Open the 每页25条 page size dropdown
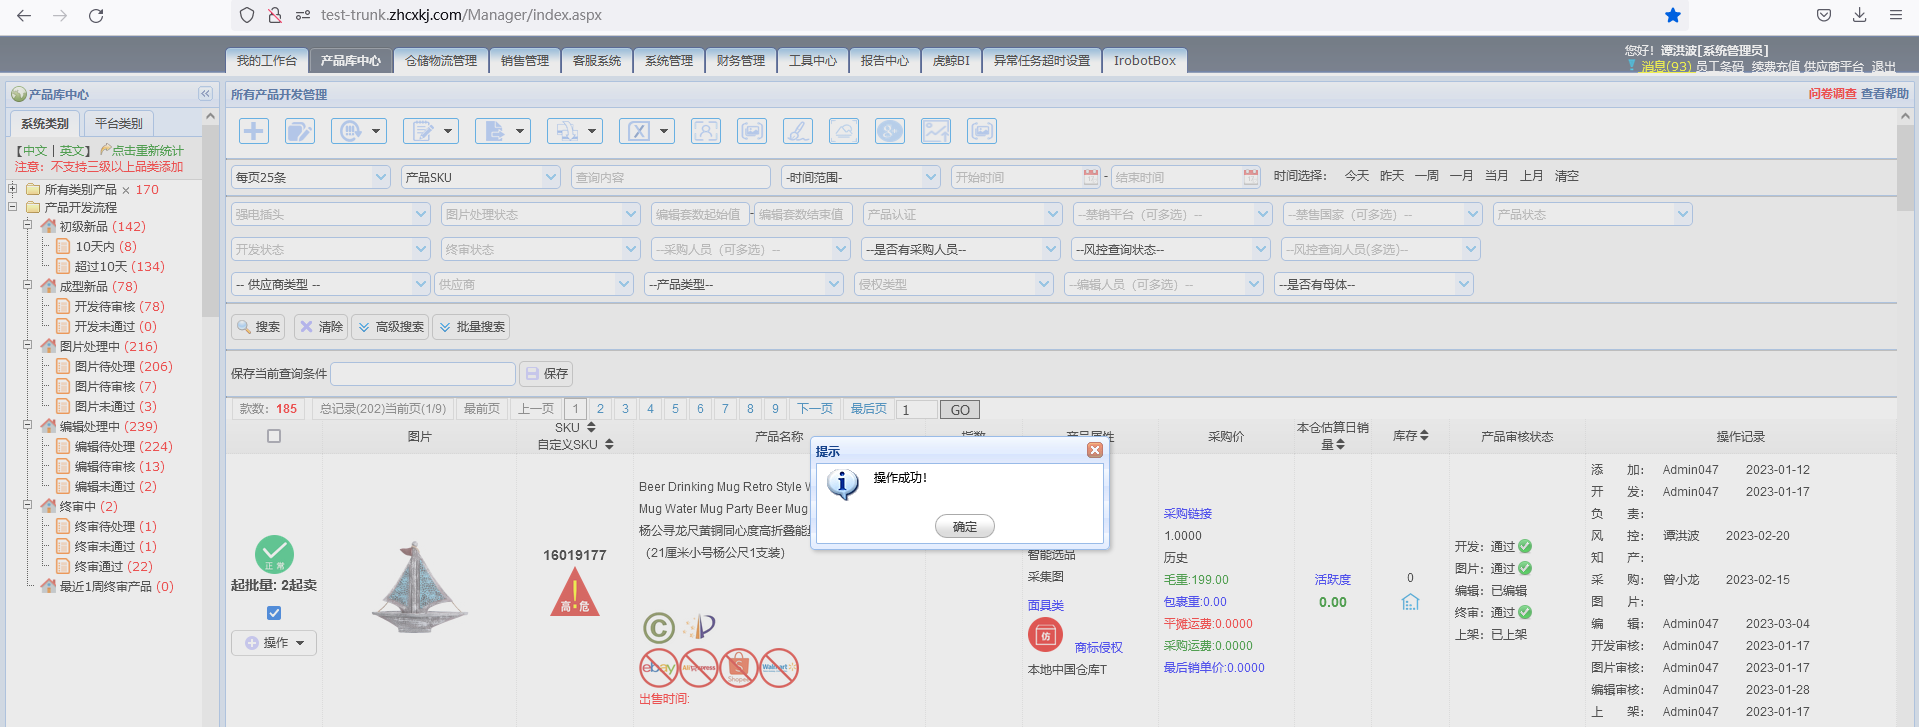 [x=311, y=177]
